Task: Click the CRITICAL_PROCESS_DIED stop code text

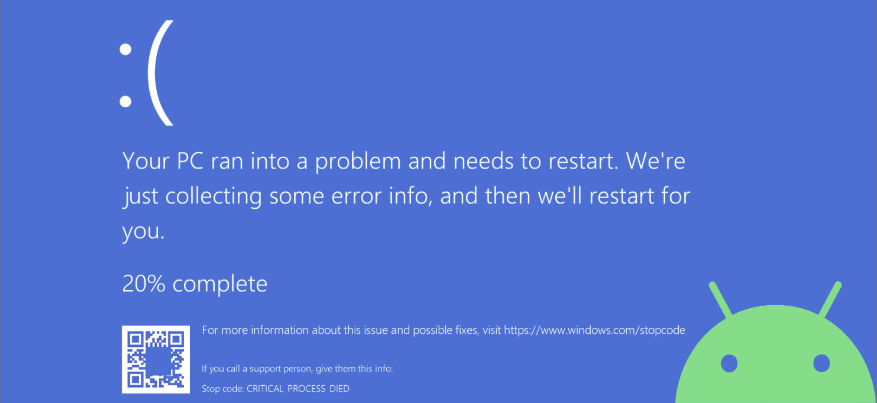Action: 298,388
